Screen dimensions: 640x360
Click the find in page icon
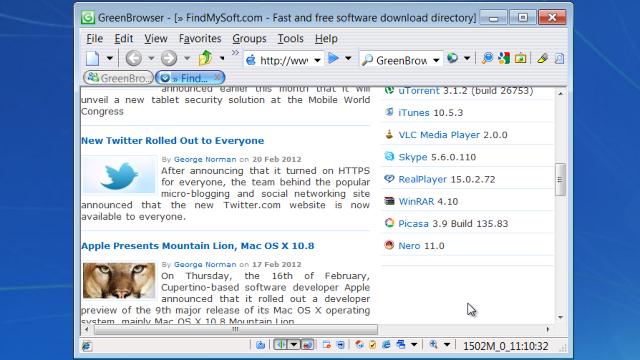560,58
